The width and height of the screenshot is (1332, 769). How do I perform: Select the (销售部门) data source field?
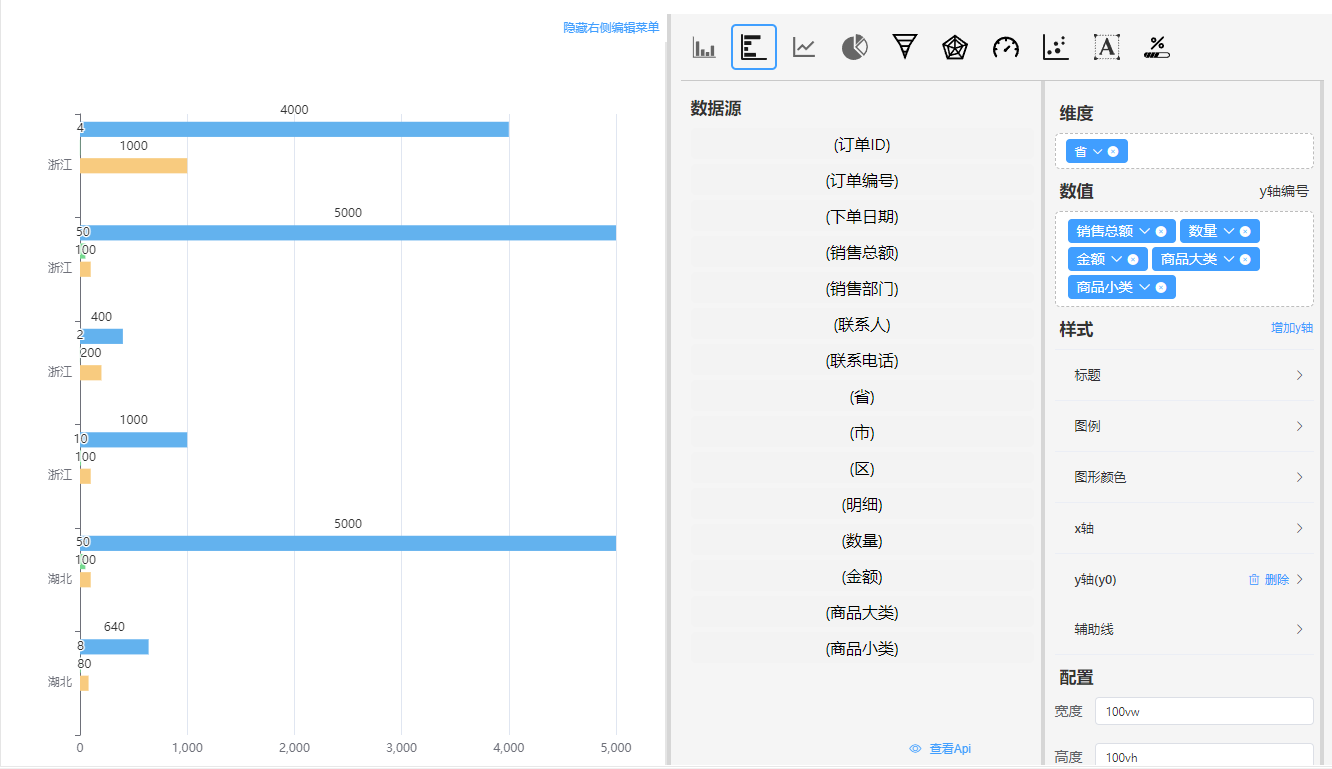(861, 289)
